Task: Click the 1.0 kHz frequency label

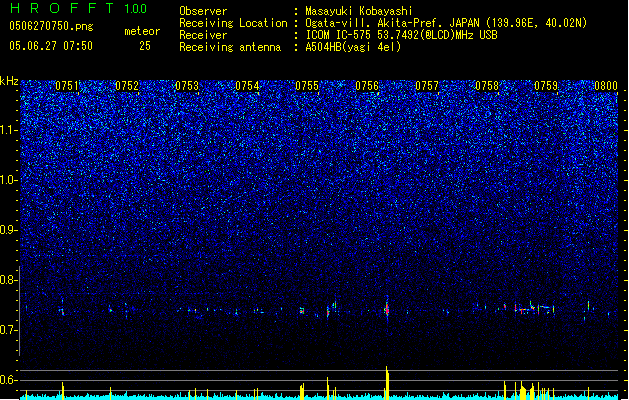Action: coord(8,180)
